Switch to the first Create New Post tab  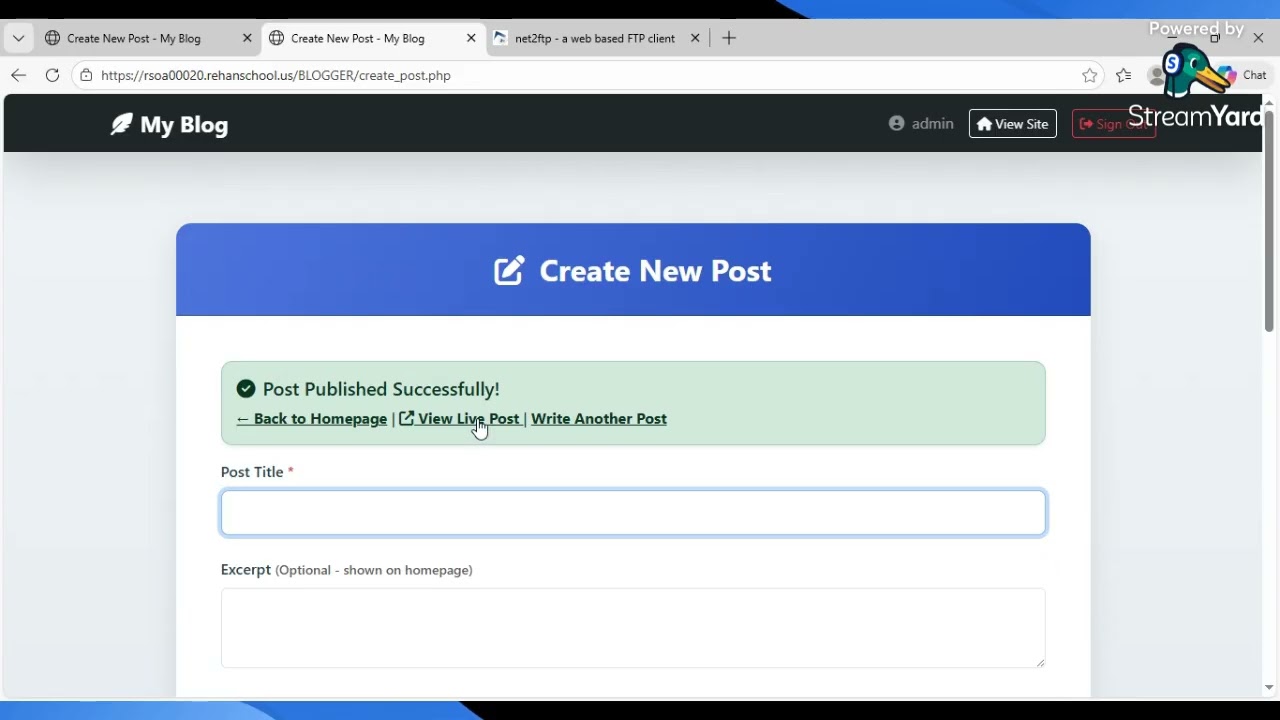point(134,38)
